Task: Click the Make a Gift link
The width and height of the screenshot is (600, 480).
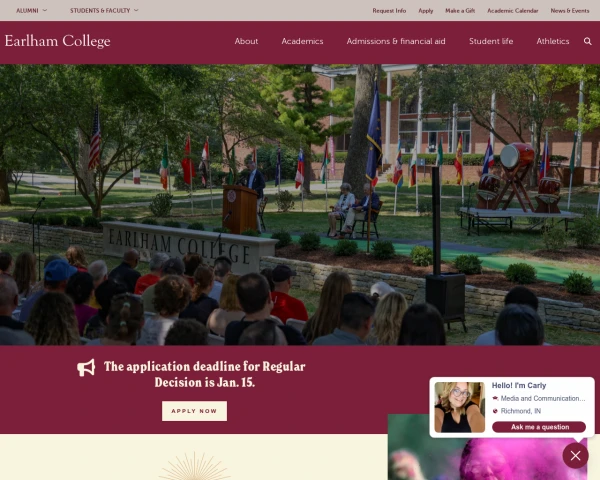Action: [x=460, y=11]
